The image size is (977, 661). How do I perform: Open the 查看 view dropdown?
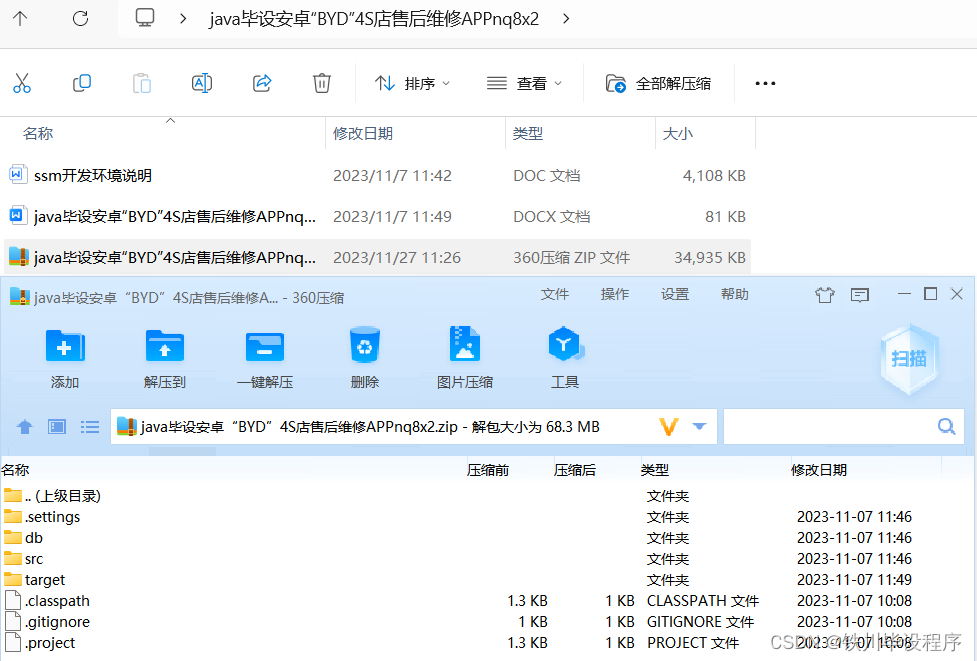point(524,83)
